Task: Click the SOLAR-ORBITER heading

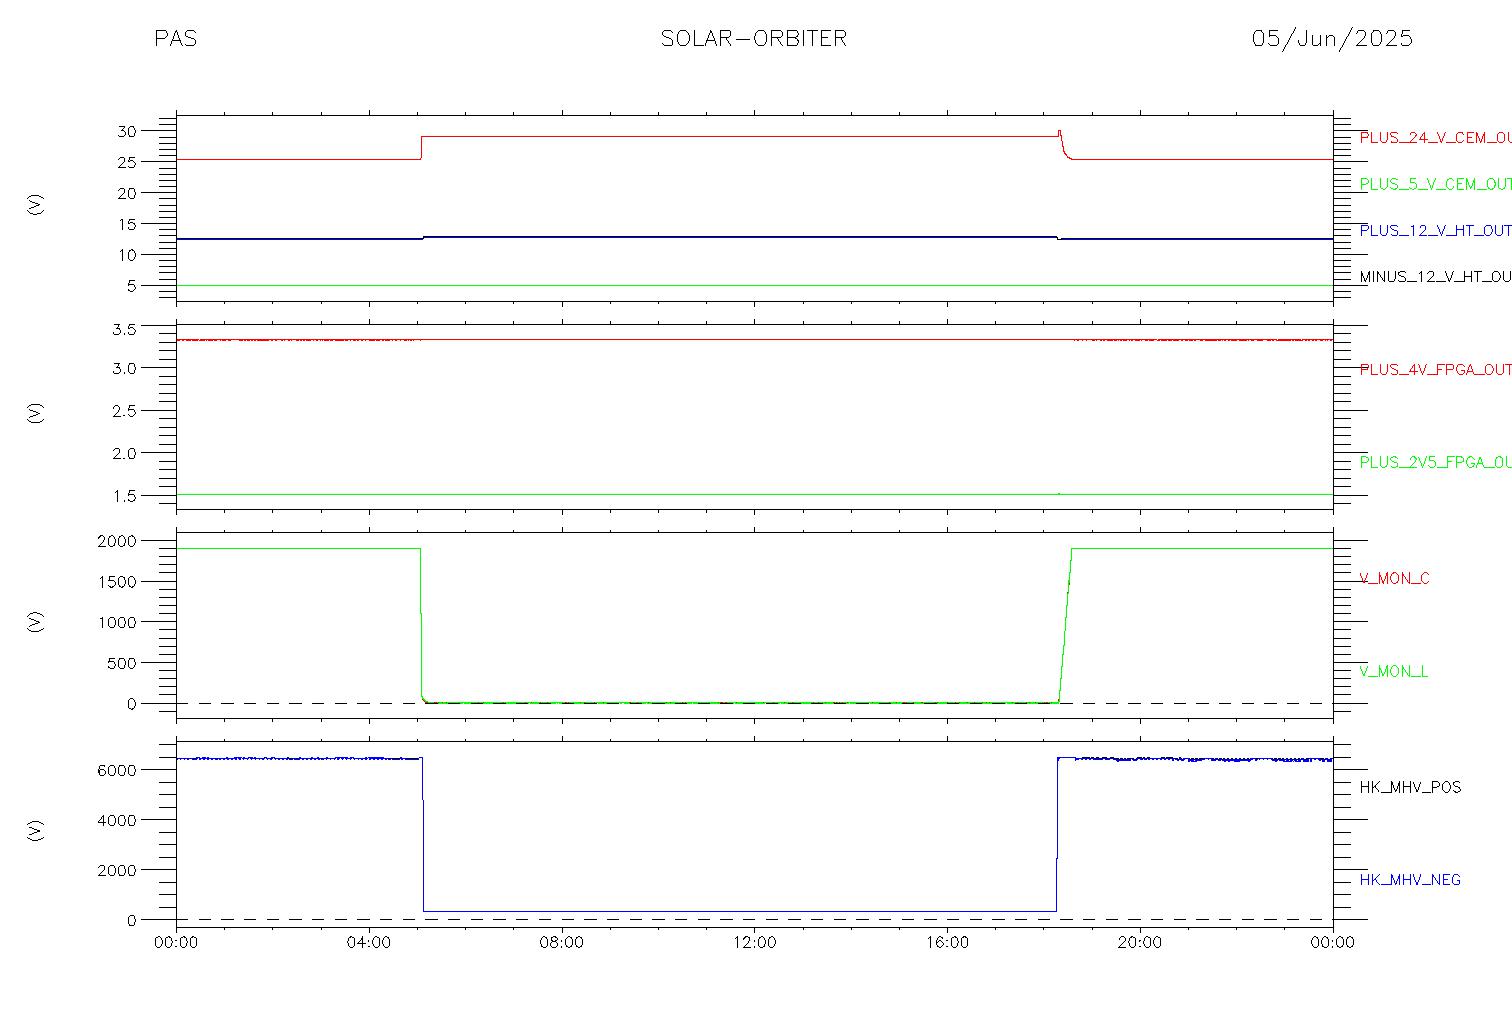Action: [x=754, y=38]
